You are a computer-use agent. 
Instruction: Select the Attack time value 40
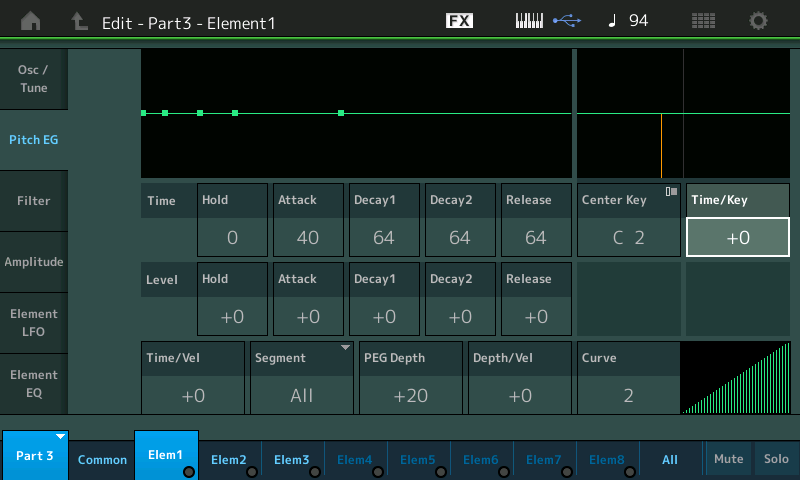308,238
